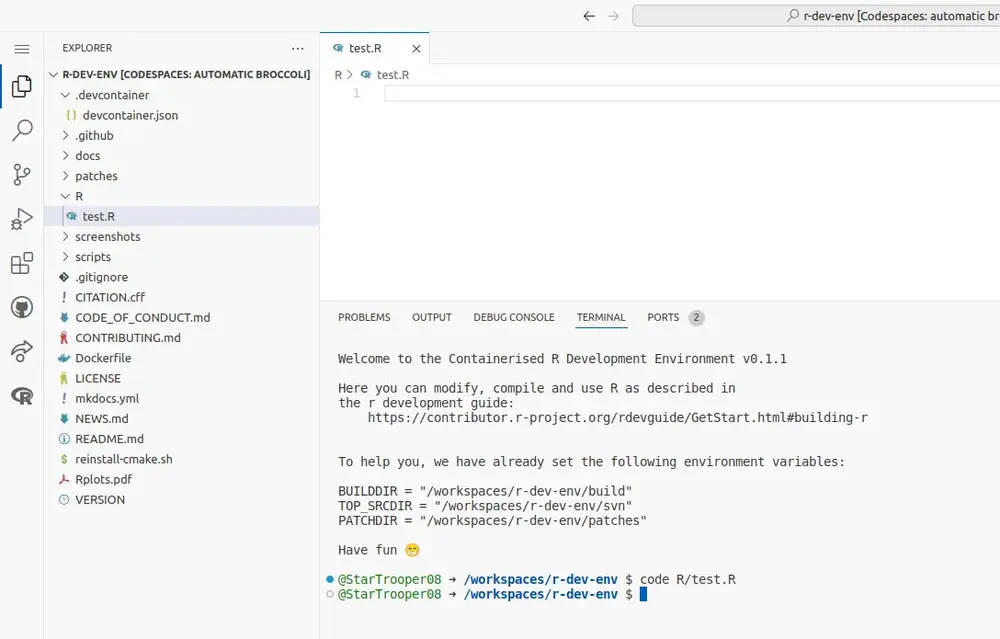Open the GitHub panel in activity bar
Screen dimensions: 1000x639
pyautogui.click(x=21, y=307)
